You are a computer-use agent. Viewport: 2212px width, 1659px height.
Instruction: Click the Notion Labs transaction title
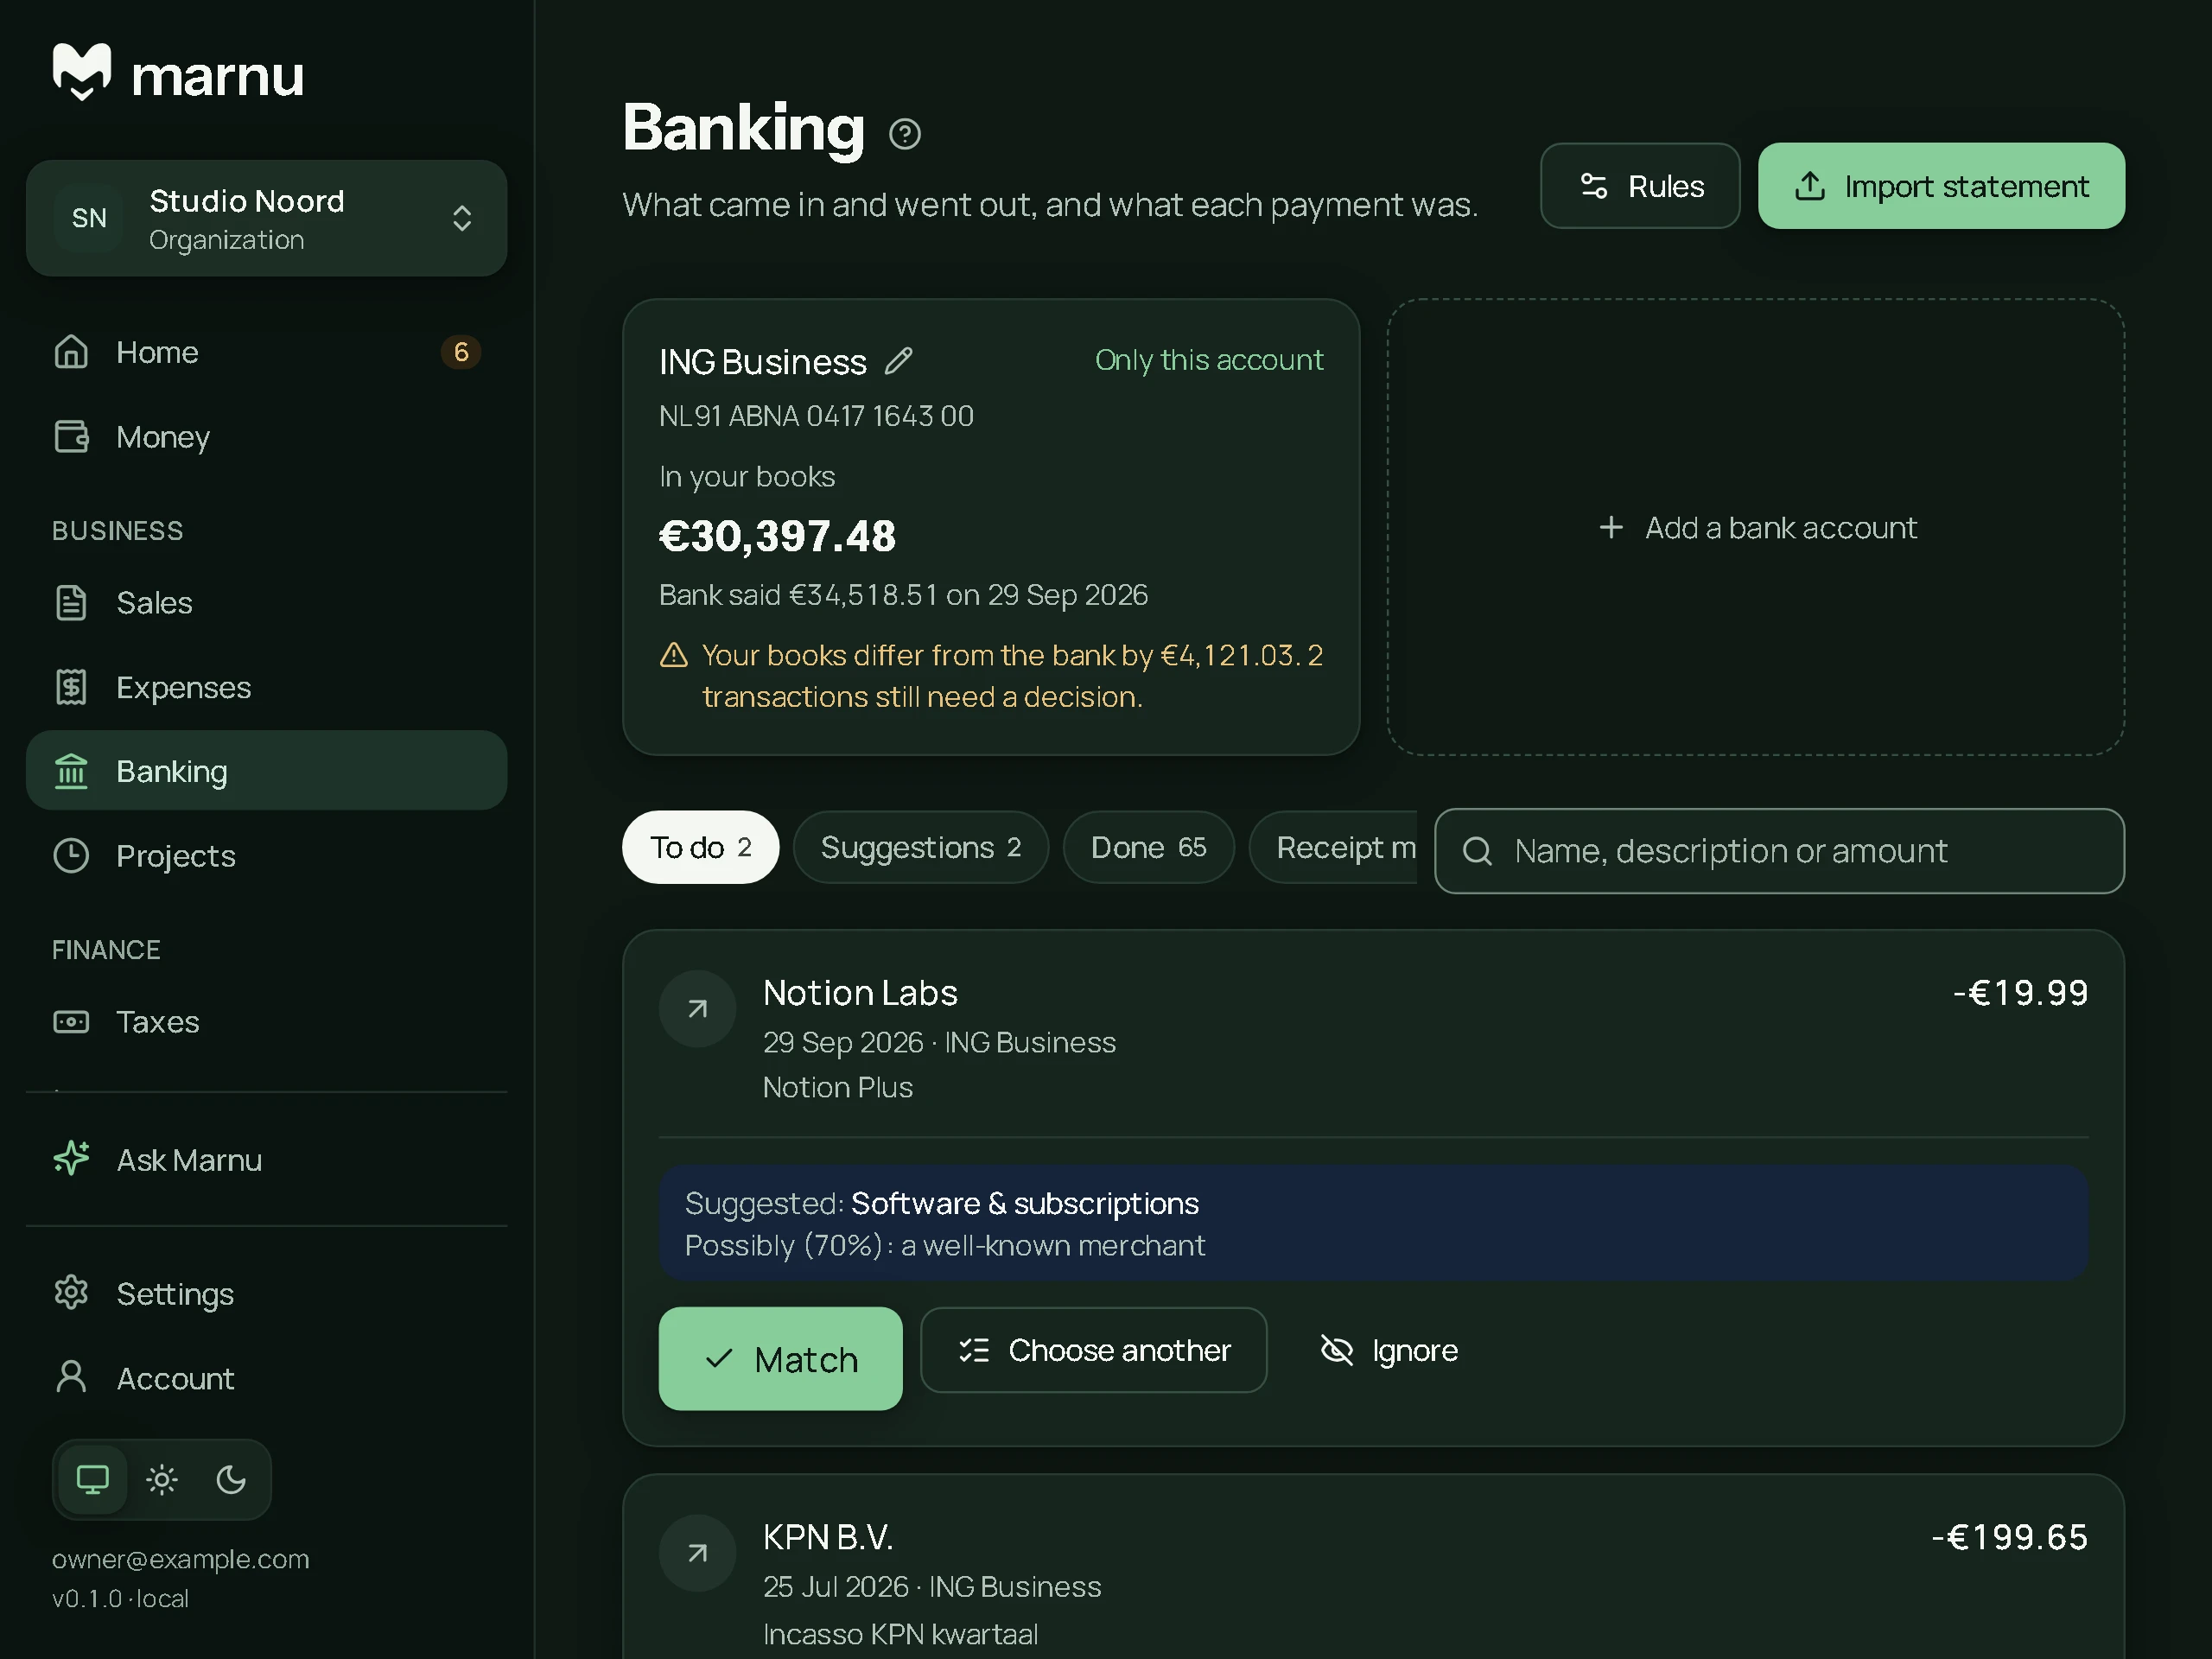[860, 993]
